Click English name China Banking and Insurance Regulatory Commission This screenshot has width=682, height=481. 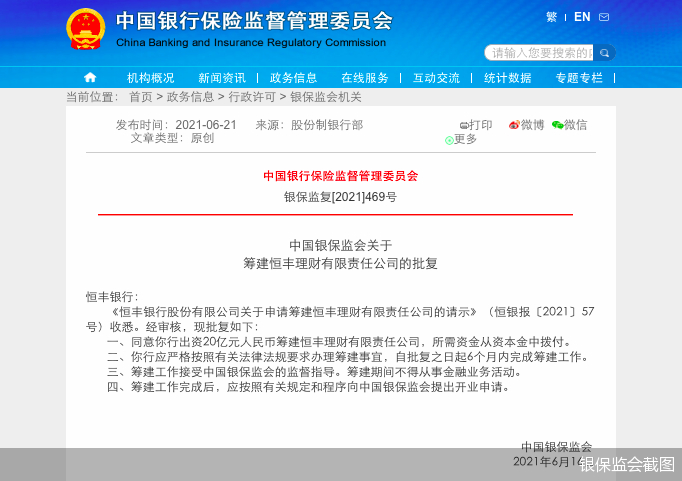251,43
